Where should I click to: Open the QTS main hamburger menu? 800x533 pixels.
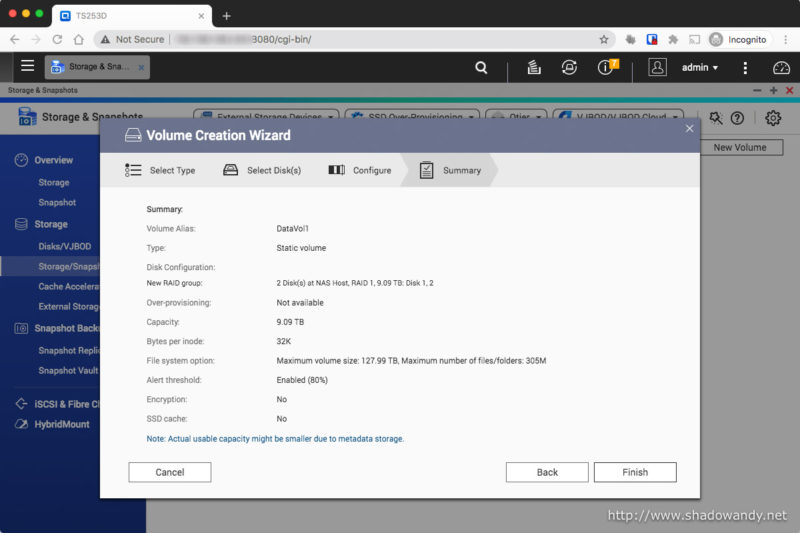coord(27,66)
